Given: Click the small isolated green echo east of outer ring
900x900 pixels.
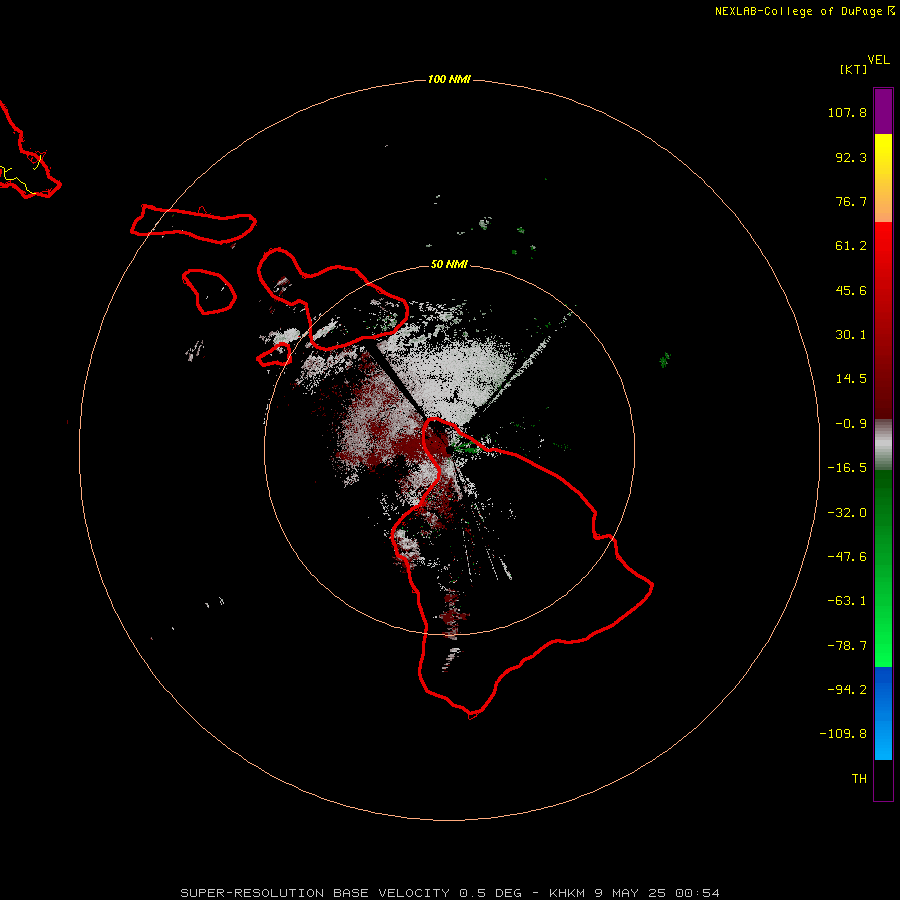Looking at the screenshot, I should click(x=665, y=360).
